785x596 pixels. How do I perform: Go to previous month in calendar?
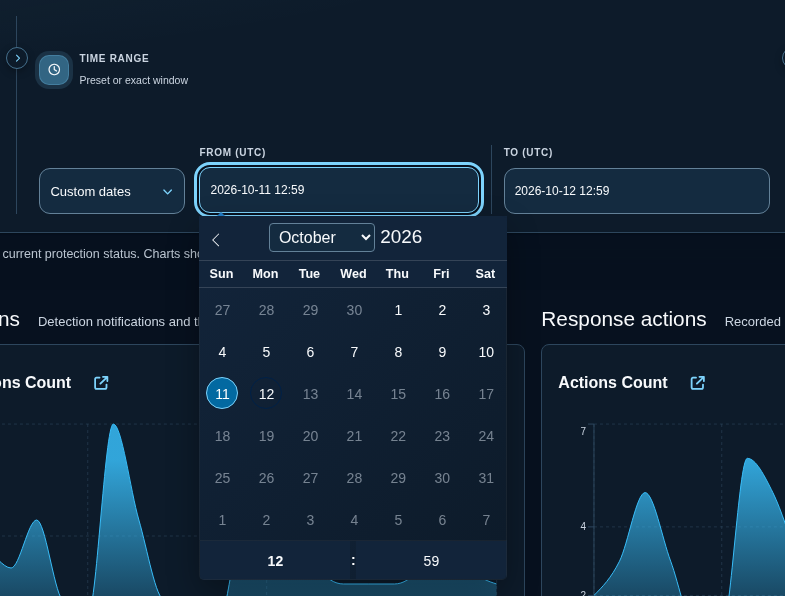(216, 239)
